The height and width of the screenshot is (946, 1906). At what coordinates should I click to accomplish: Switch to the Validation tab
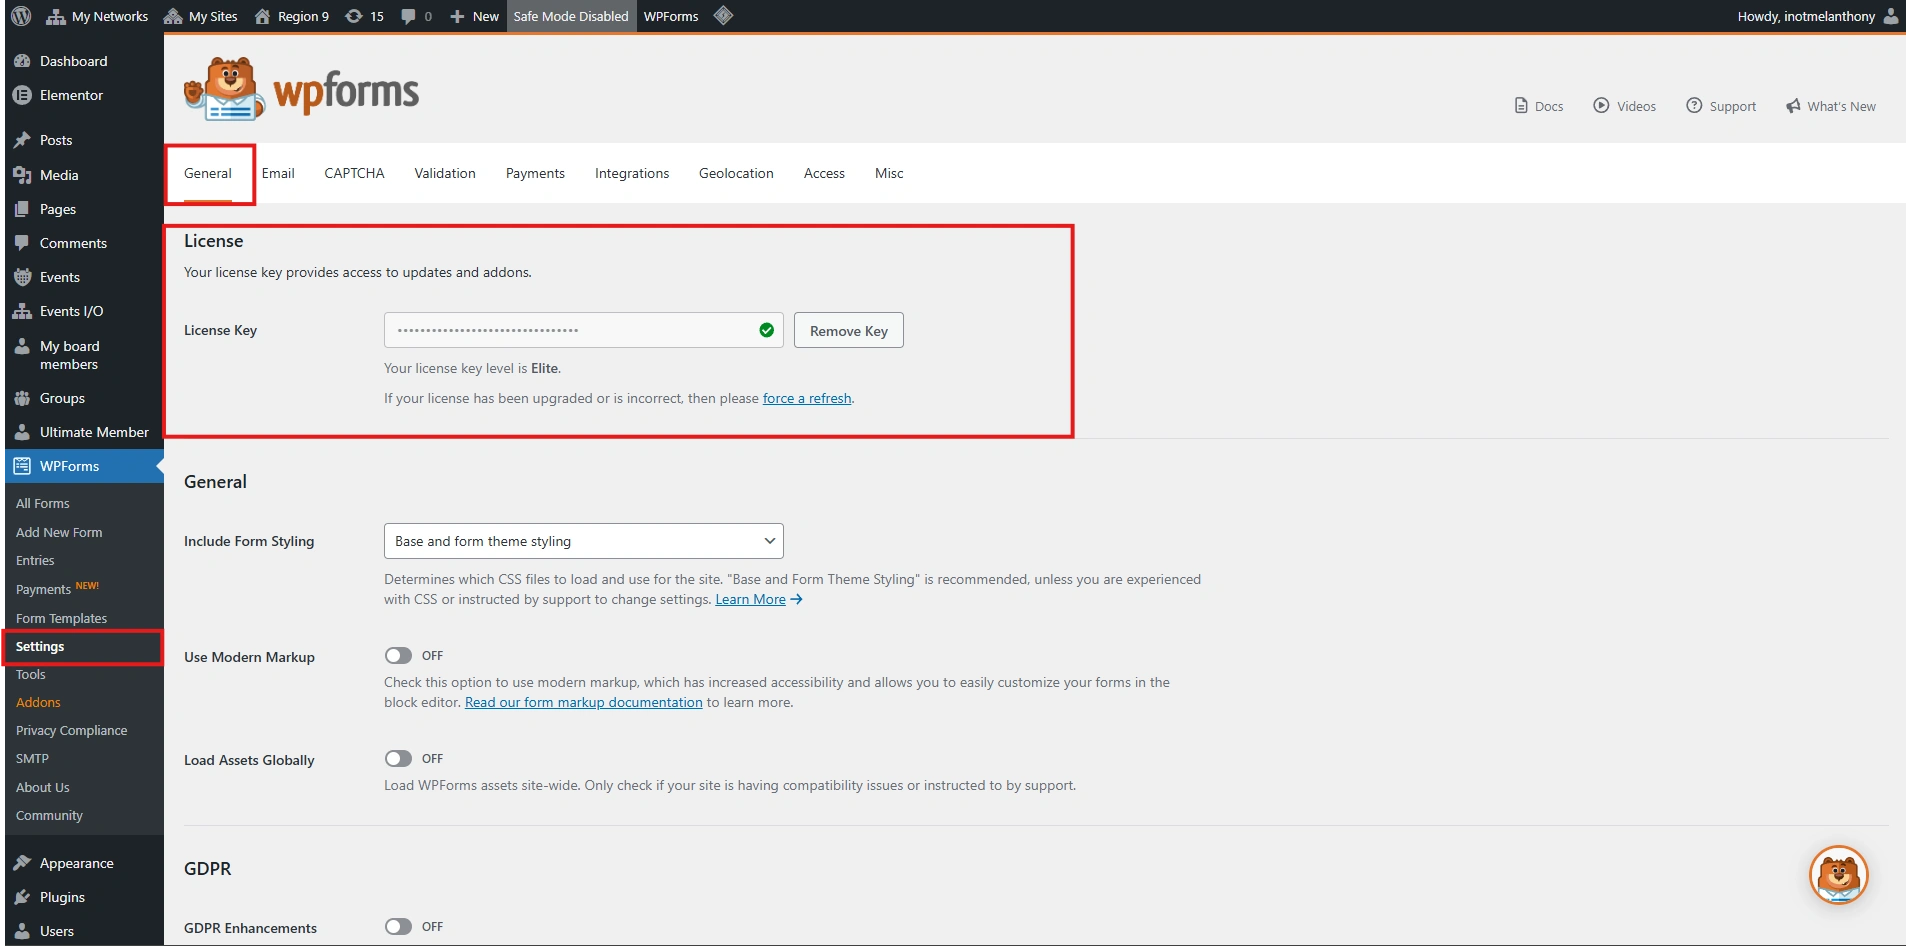pyautogui.click(x=445, y=173)
